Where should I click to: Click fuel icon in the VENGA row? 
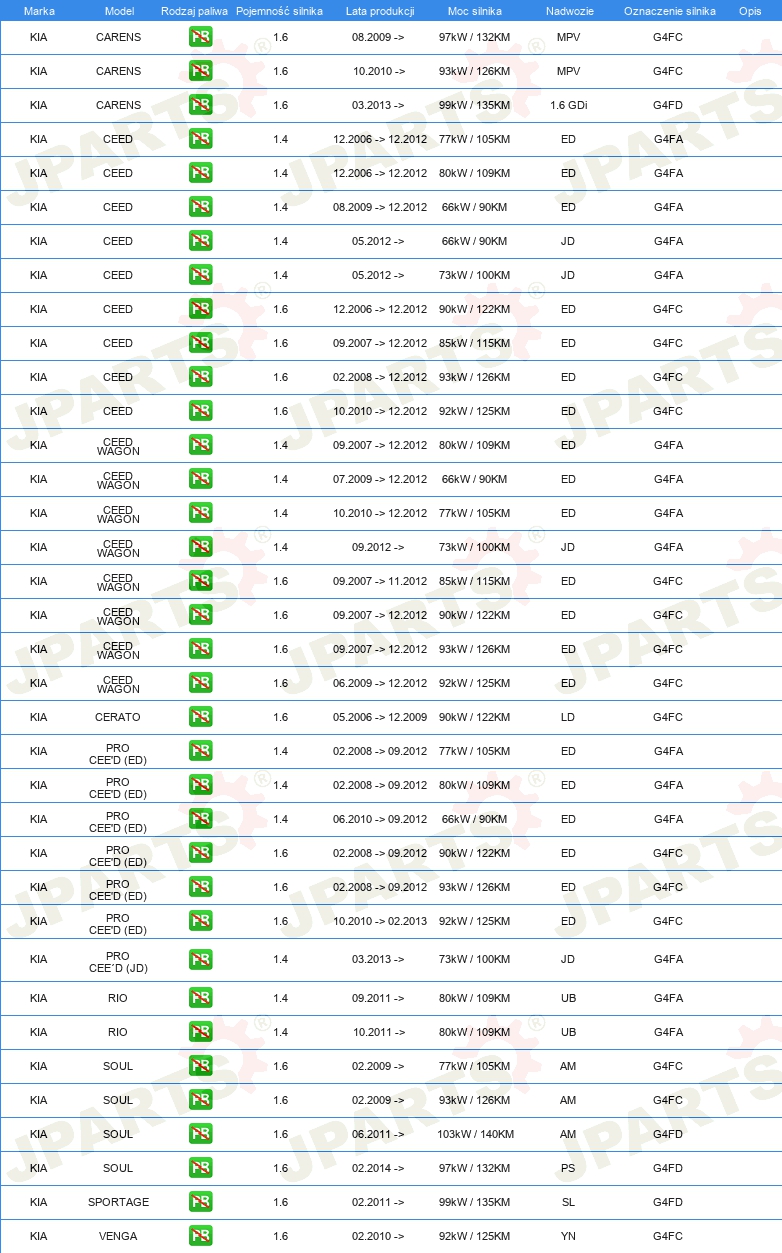(200, 1236)
